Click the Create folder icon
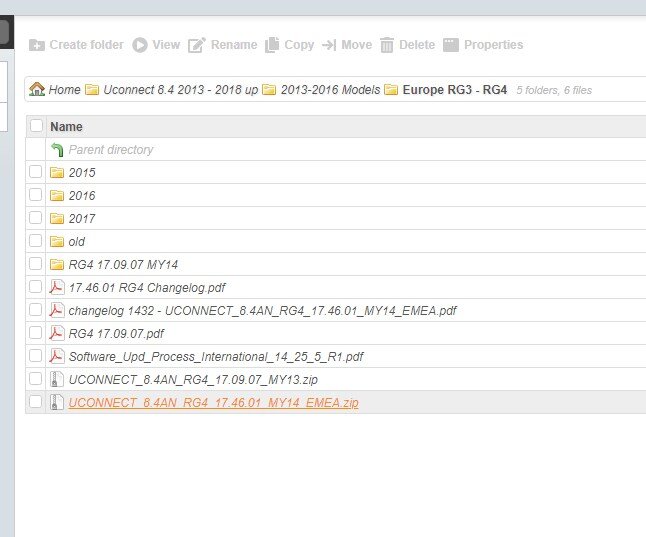 pyautogui.click(x=37, y=45)
